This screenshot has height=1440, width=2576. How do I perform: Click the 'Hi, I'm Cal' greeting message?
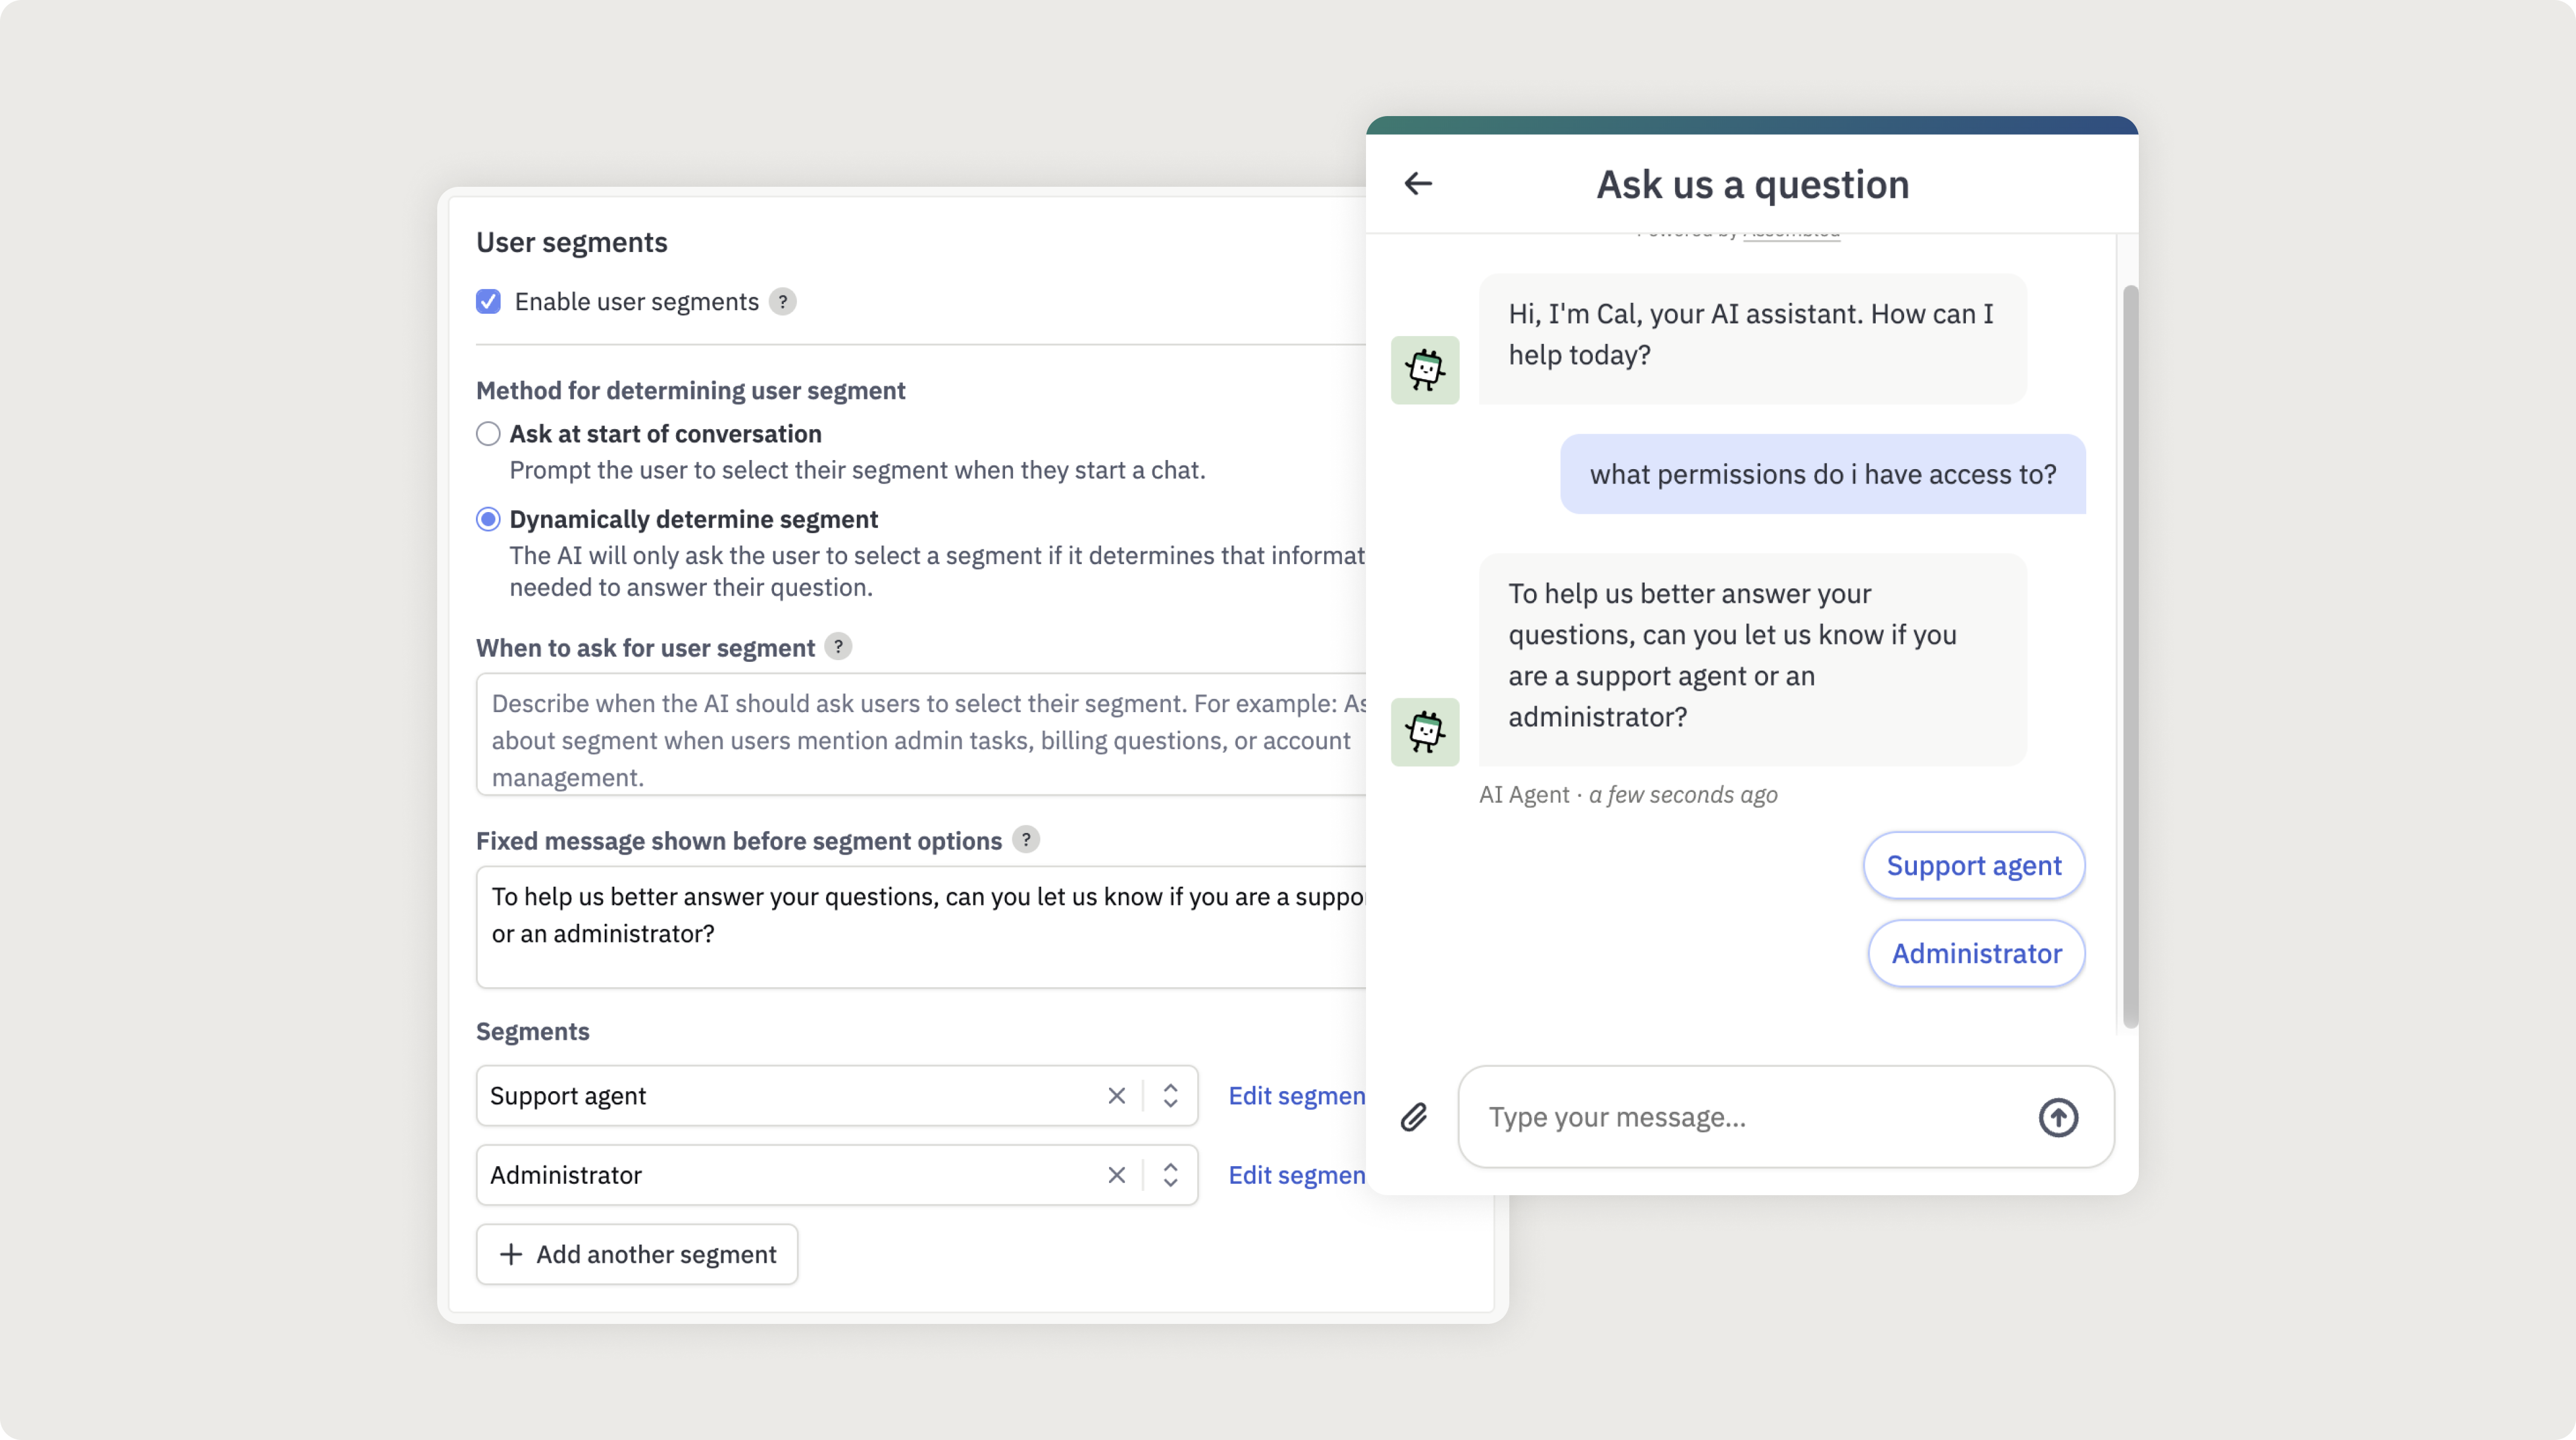(1753, 339)
